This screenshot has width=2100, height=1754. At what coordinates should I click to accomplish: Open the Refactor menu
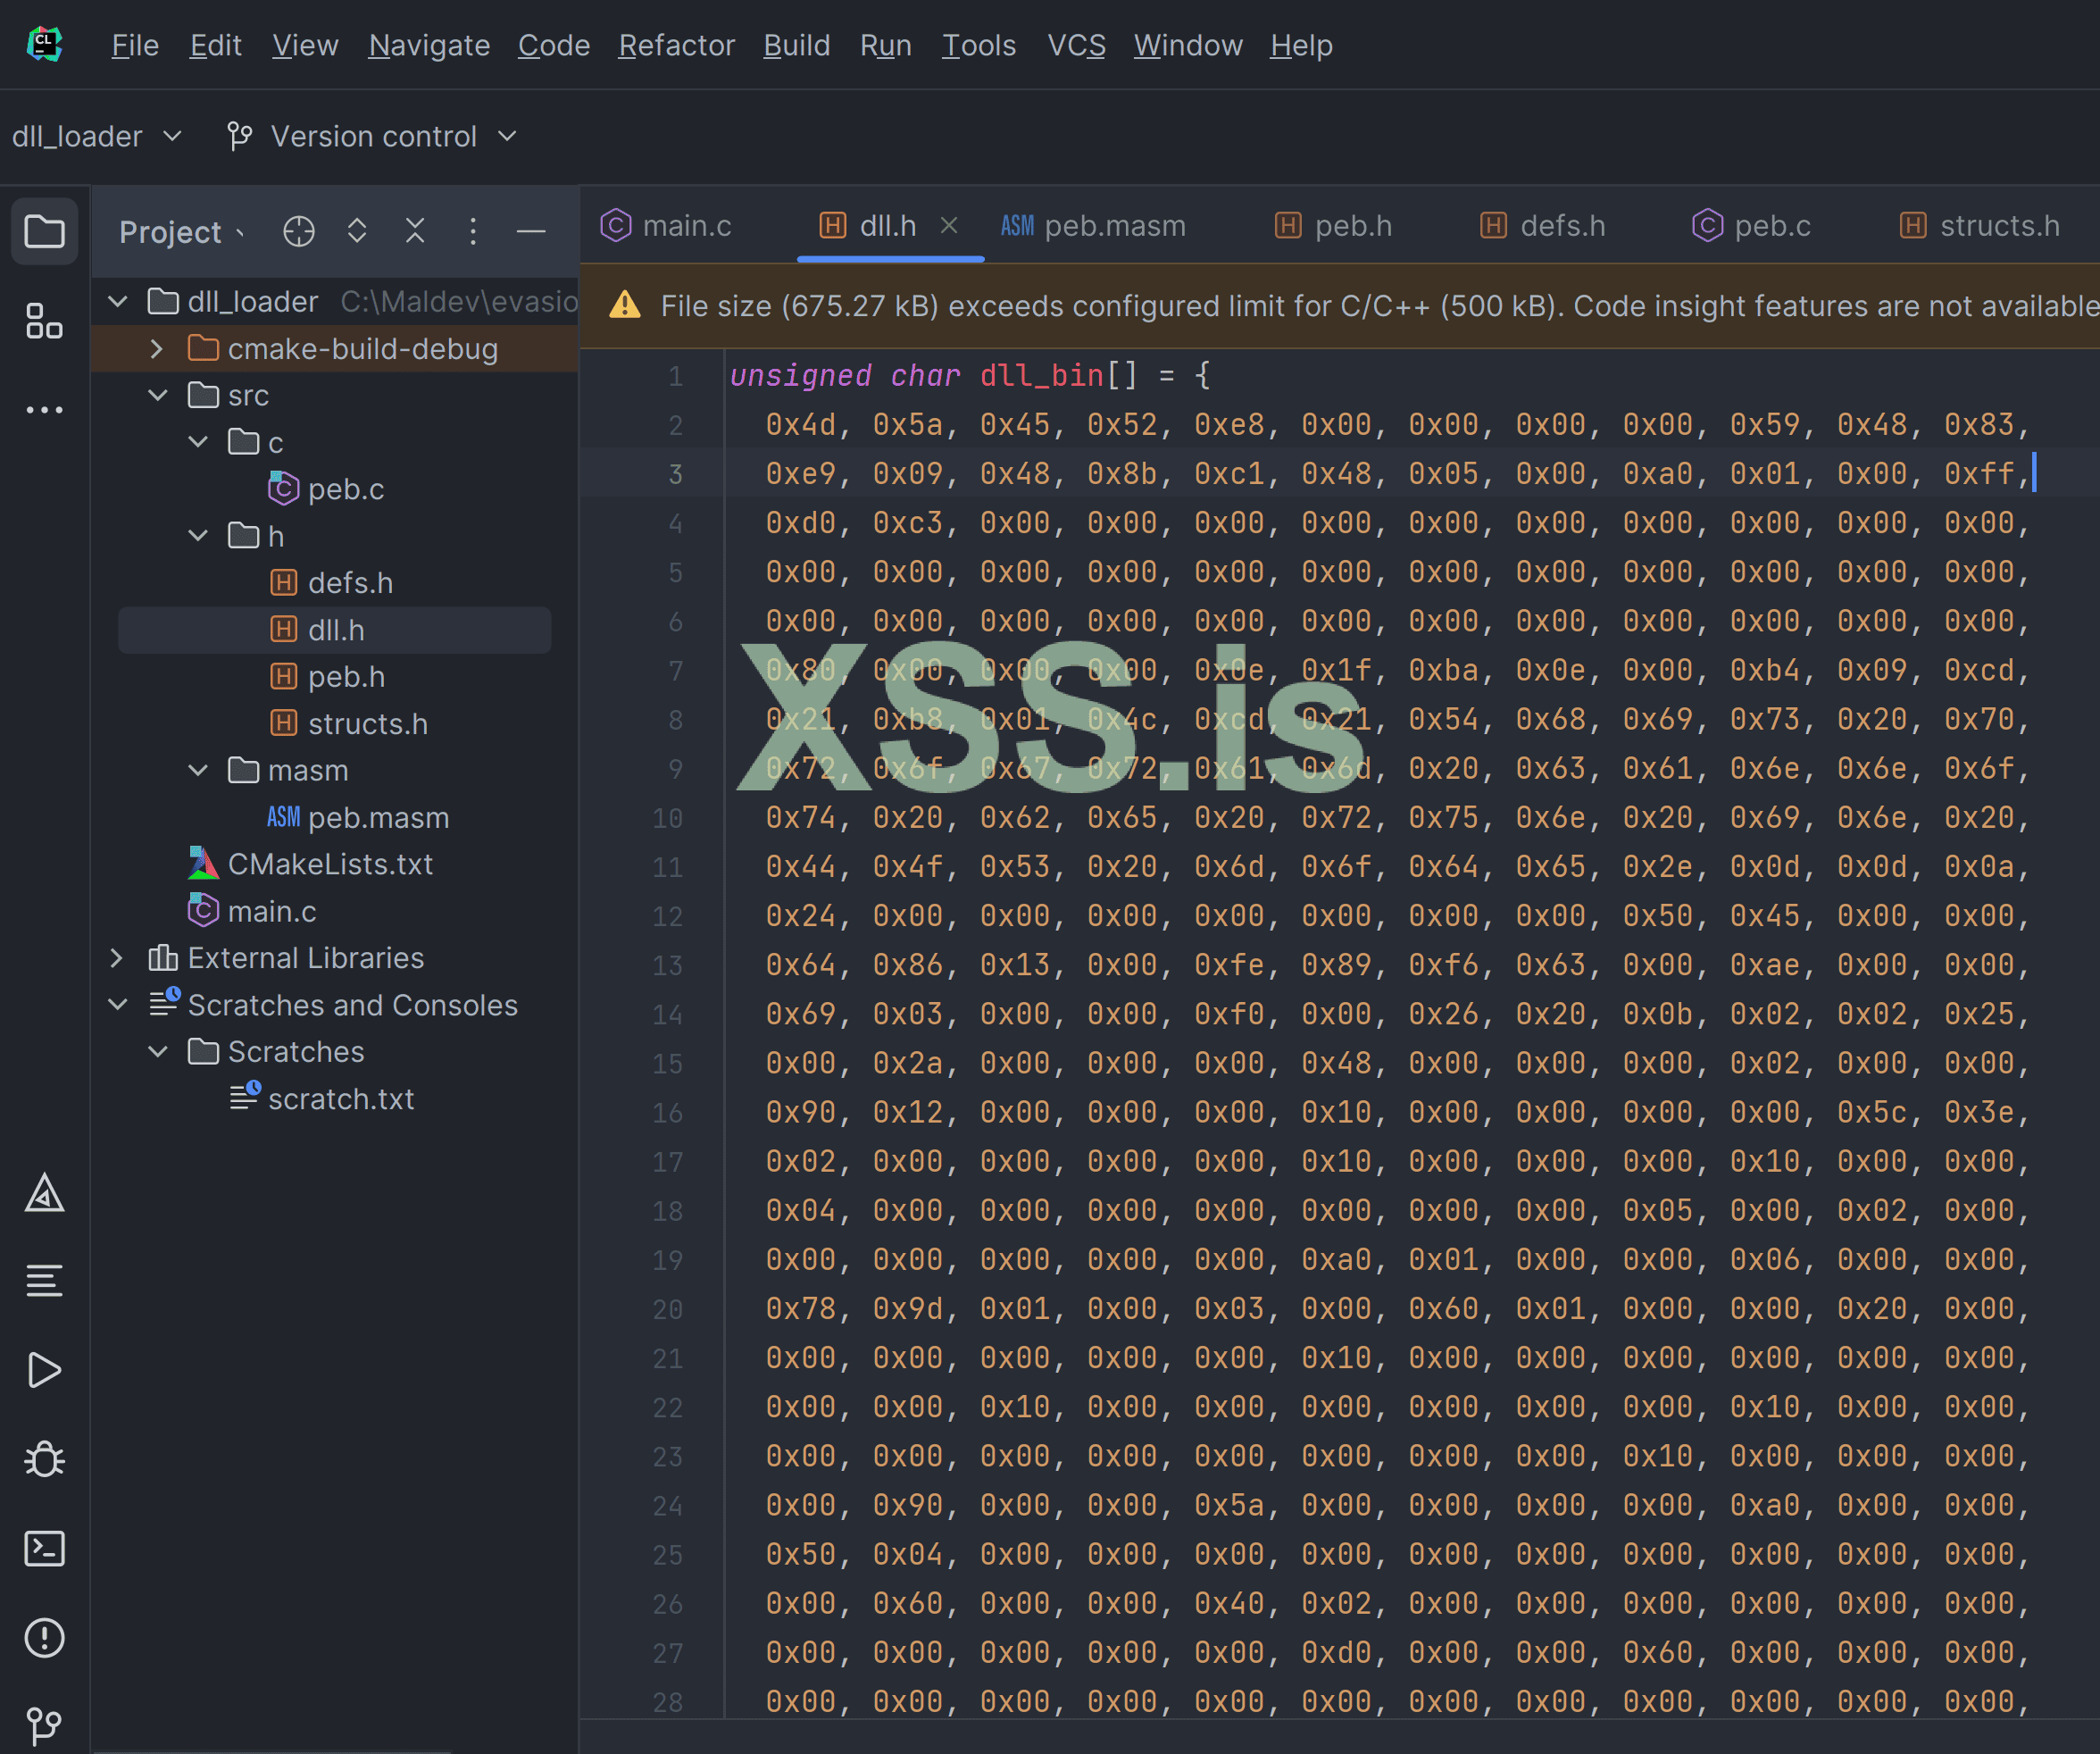[676, 45]
